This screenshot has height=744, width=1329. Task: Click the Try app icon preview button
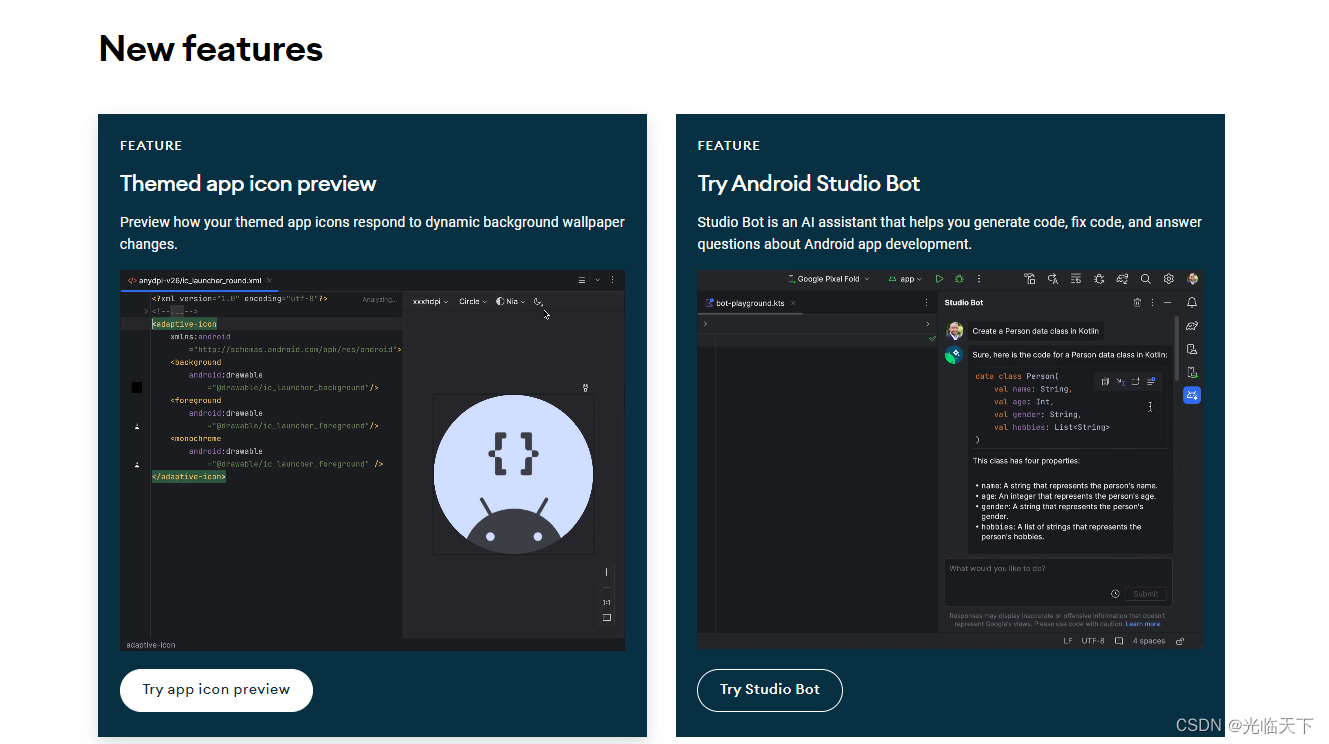pyautogui.click(x=216, y=690)
